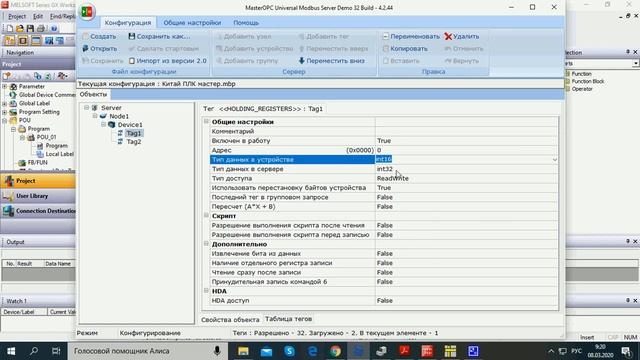Switch to Свойства объекта bottom tab
The height and width of the screenshot is (360, 640).
(230, 320)
